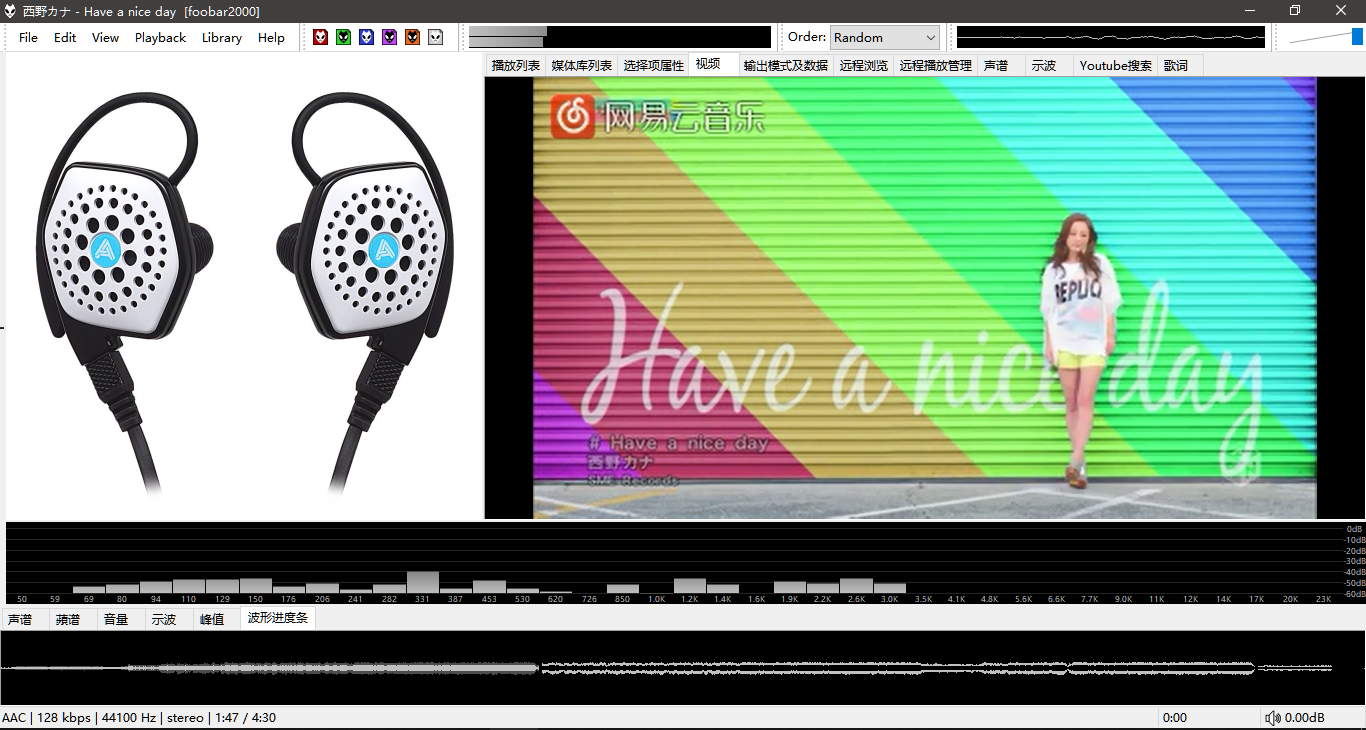Click the speaker icon in status bar
Image resolution: width=1366 pixels, height=730 pixels.
tap(1272, 718)
